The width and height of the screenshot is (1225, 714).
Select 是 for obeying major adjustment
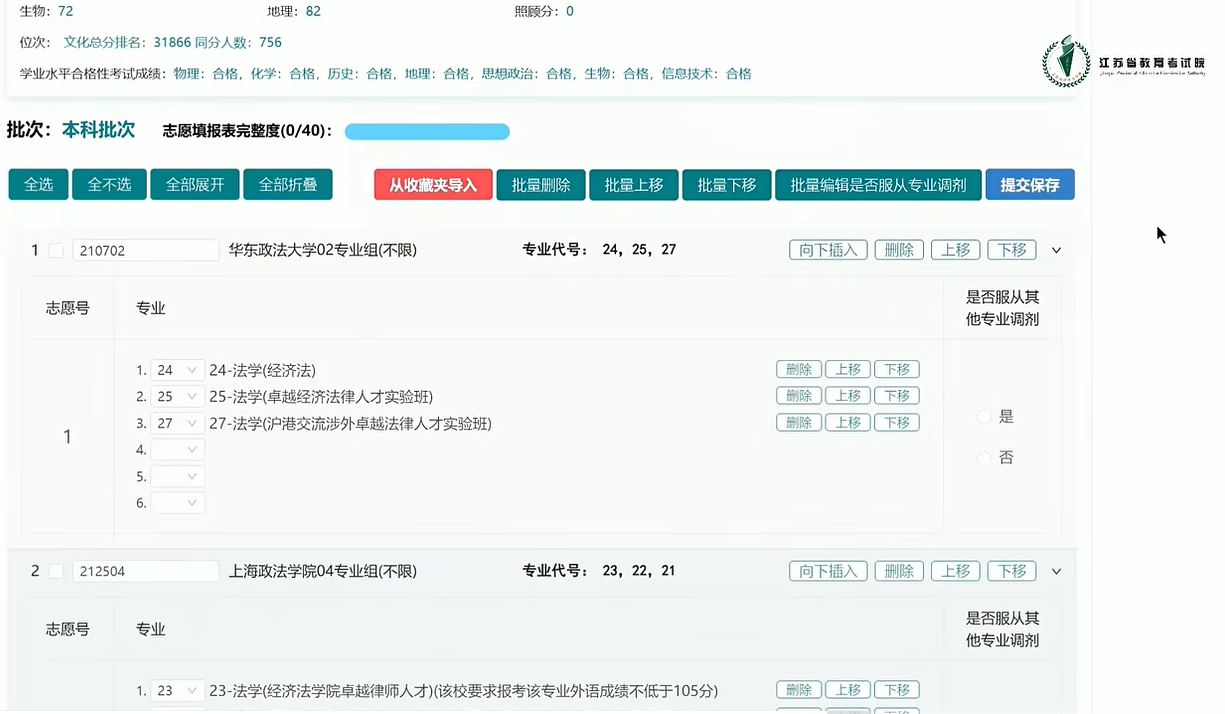pyautogui.click(x=985, y=417)
